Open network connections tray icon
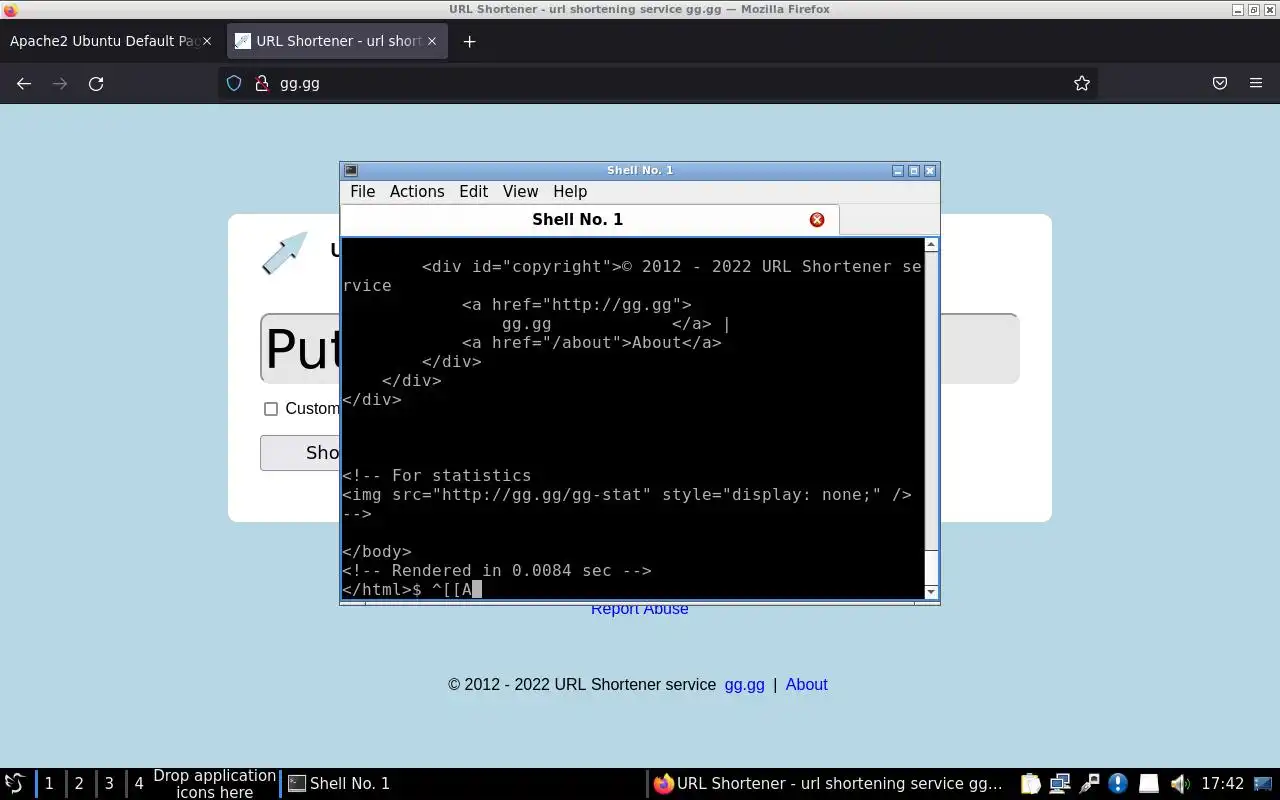This screenshot has height=800, width=1280. pos(1060,784)
